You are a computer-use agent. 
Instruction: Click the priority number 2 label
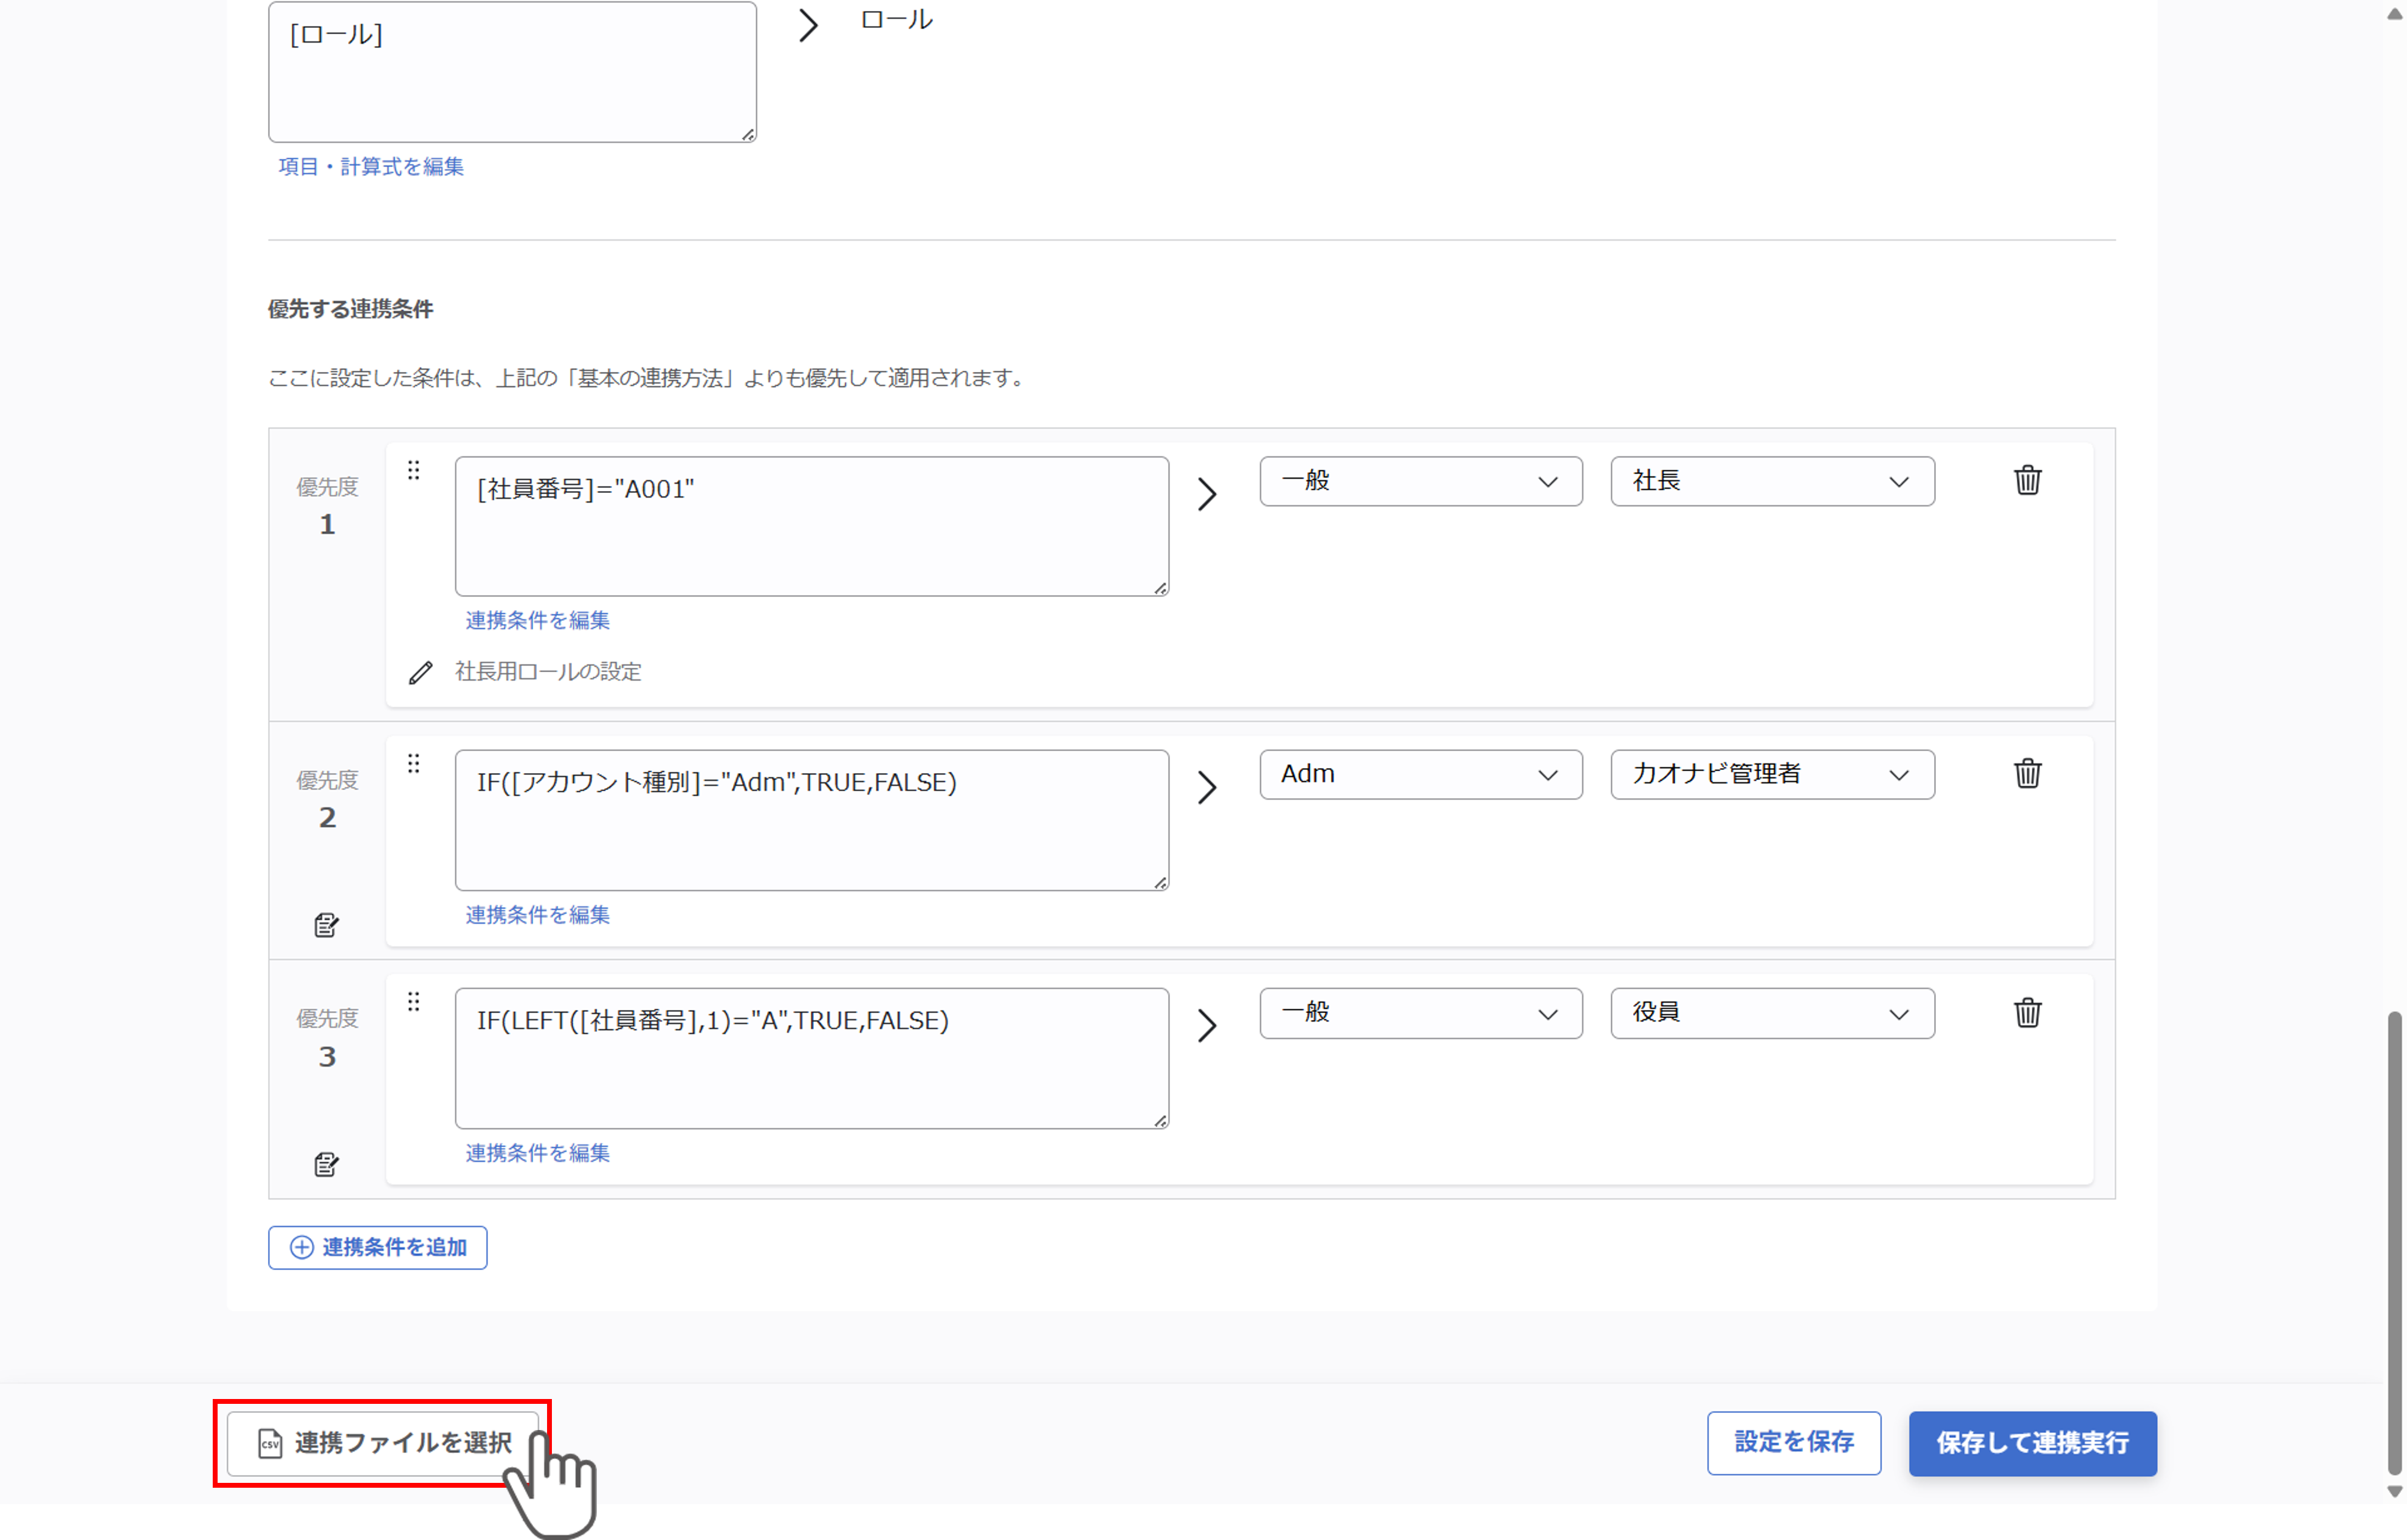point(327,818)
